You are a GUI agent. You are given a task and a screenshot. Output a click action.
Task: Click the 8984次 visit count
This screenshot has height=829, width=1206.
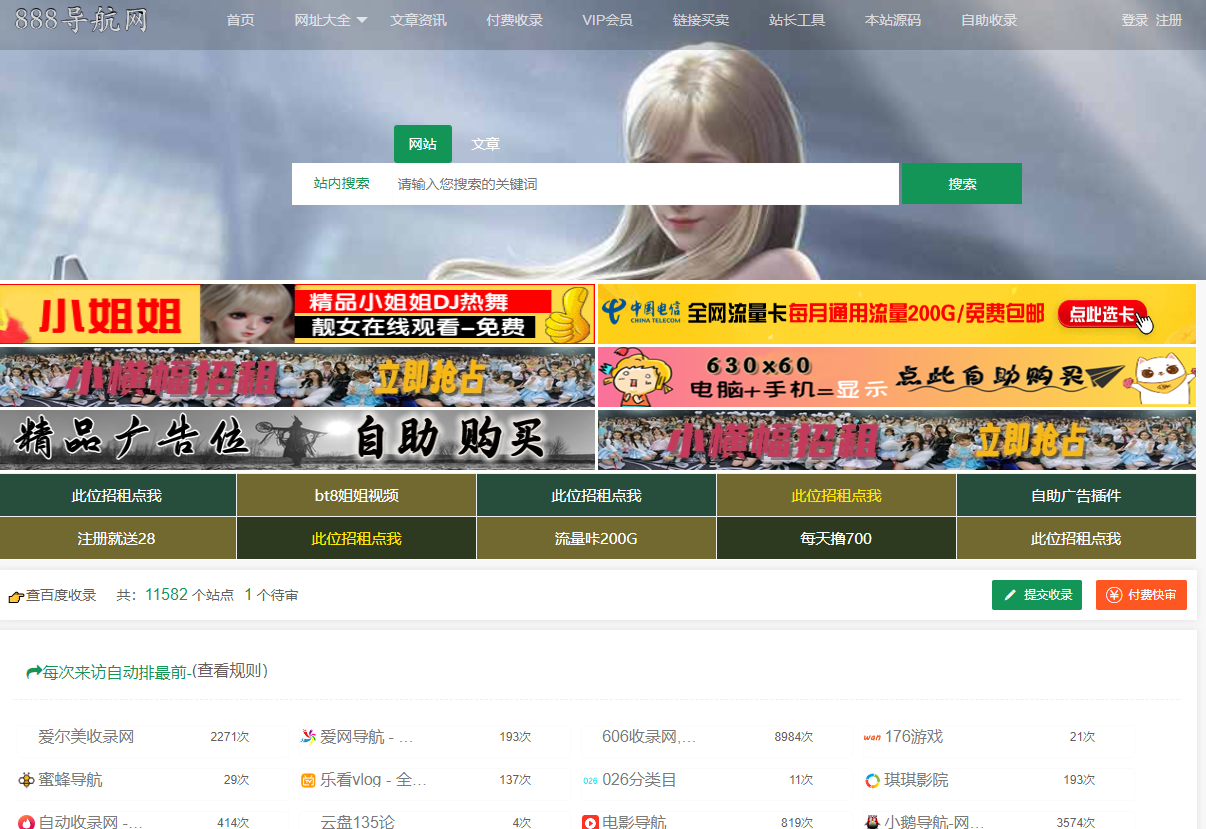pos(794,737)
